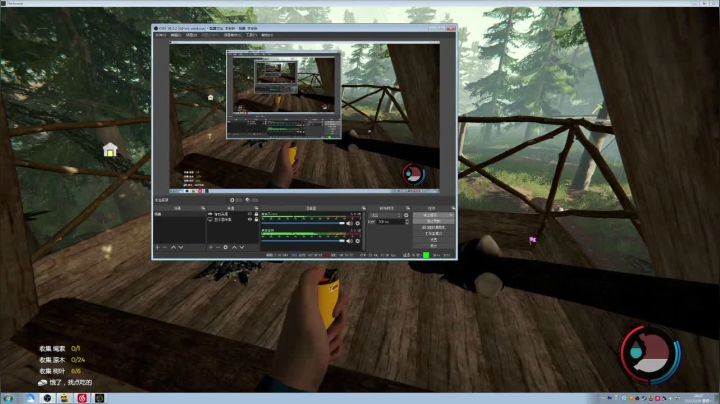Open the scene transition type dropdown
This screenshot has height=404, width=720.
(385, 215)
